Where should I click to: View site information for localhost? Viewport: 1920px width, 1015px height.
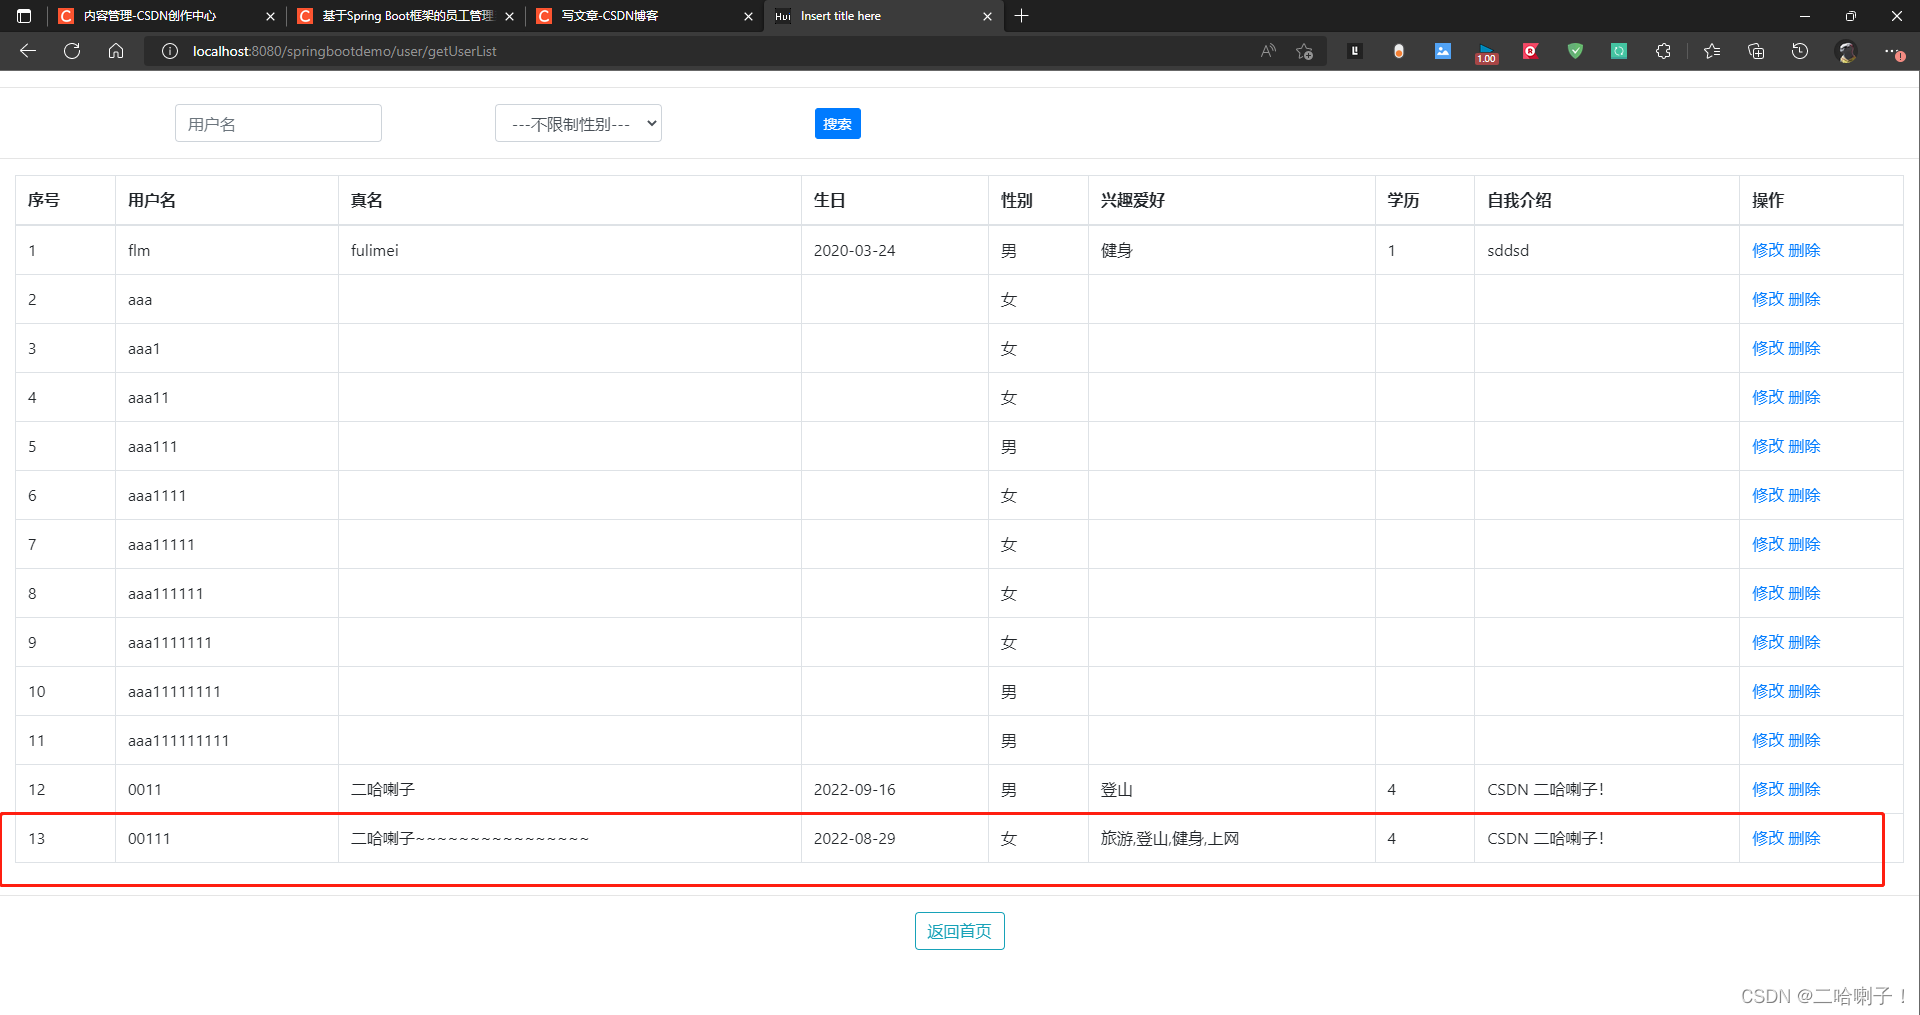[x=170, y=51]
